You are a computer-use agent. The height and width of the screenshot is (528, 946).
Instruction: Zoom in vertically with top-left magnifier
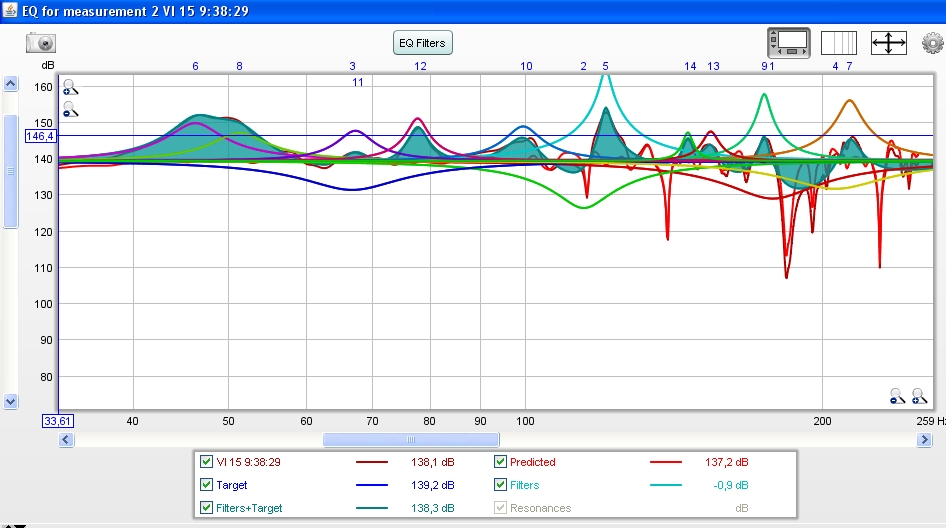(x=70, y=87)
